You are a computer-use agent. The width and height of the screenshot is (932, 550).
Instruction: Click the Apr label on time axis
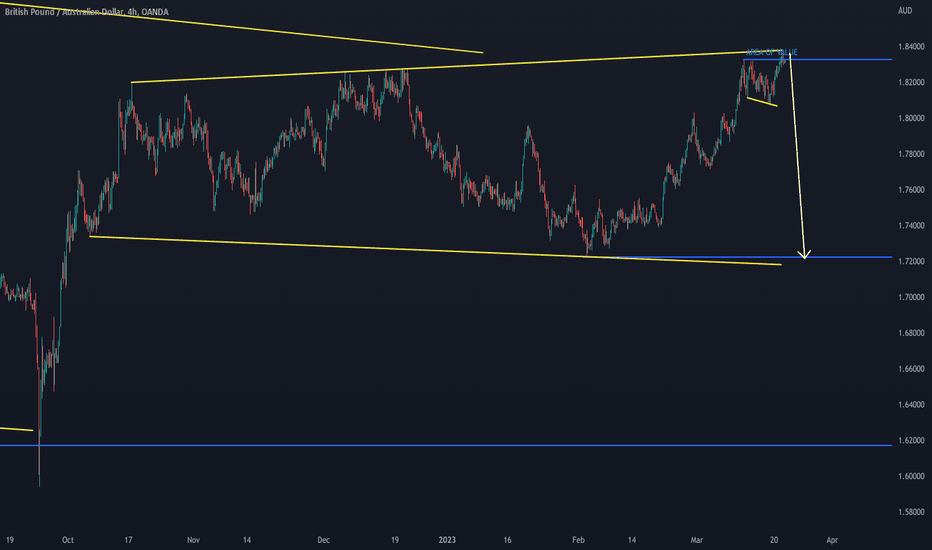pyautogui.click(x=832, y=540)
